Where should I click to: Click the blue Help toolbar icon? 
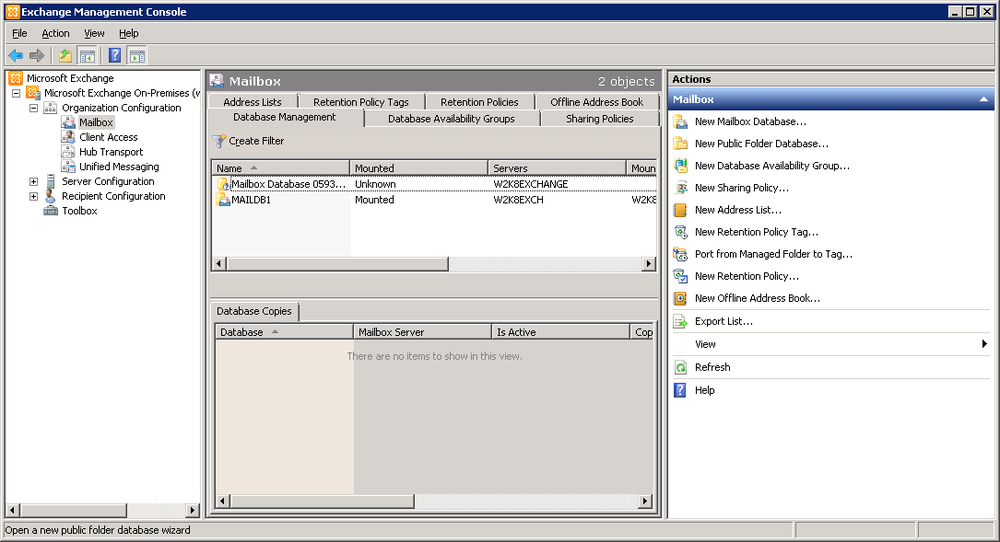coord(115,55)
